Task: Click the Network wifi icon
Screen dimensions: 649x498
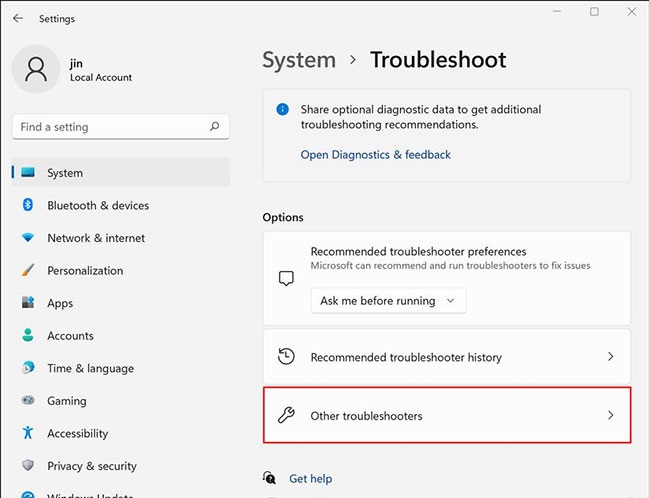Action: (28, 237)
